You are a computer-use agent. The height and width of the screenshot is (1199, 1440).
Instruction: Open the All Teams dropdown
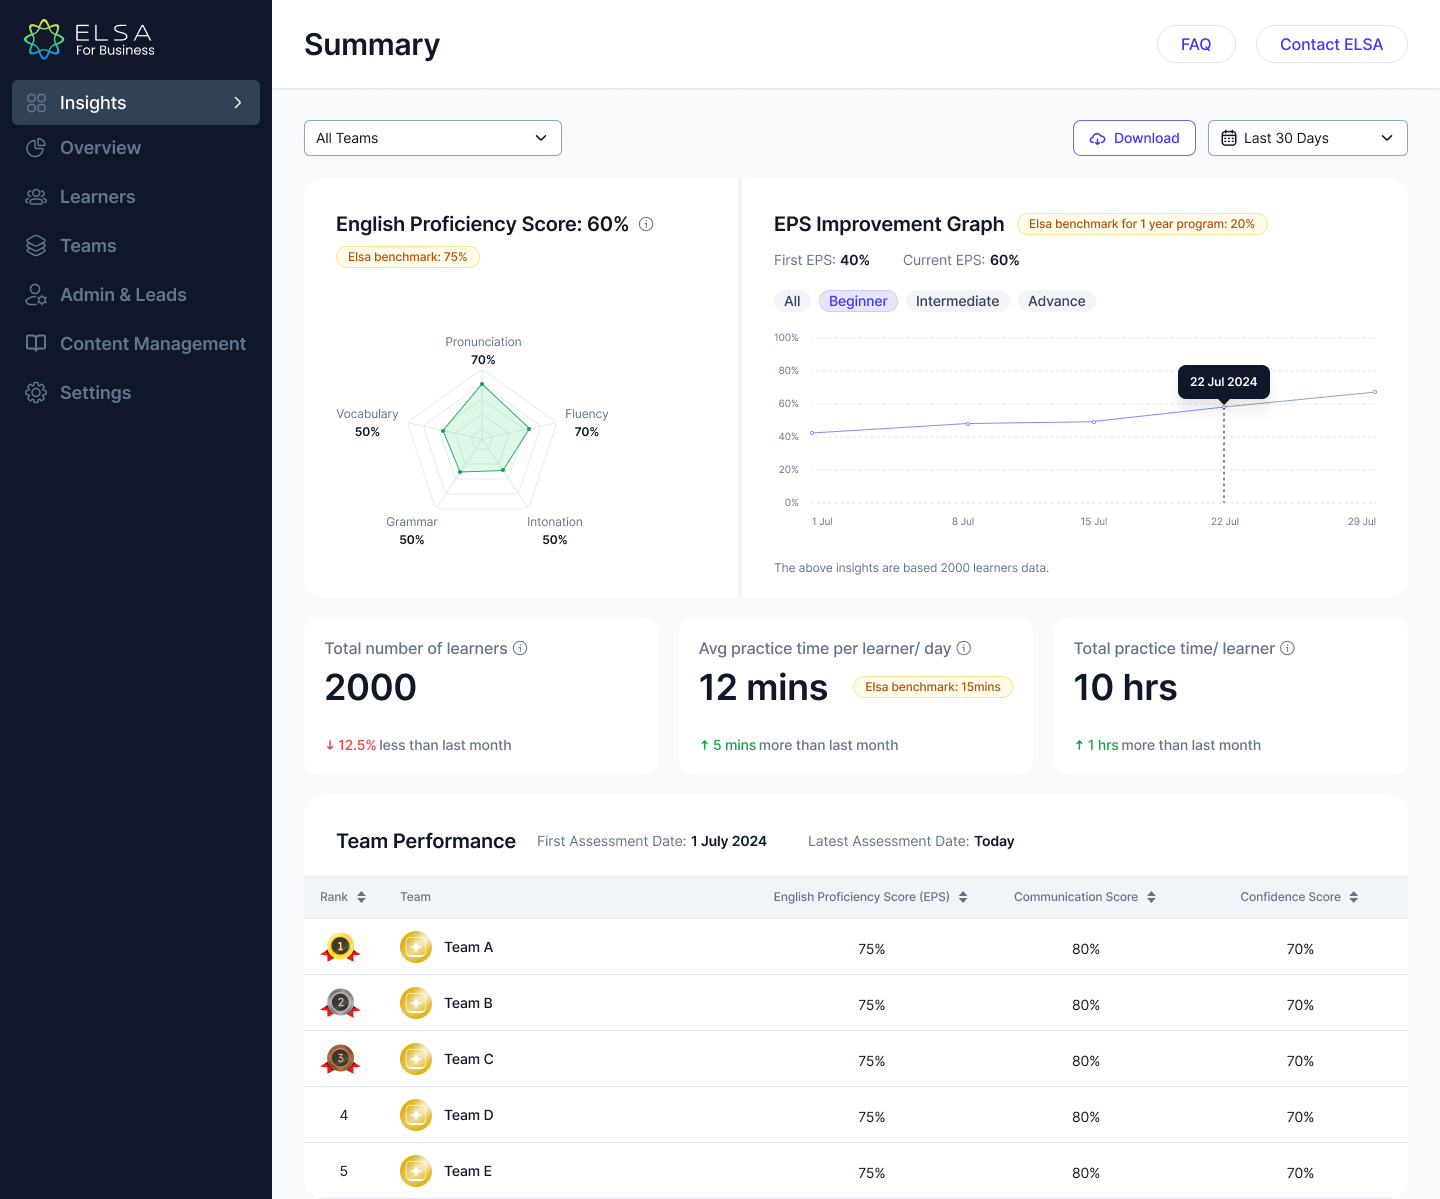point(432,138)
